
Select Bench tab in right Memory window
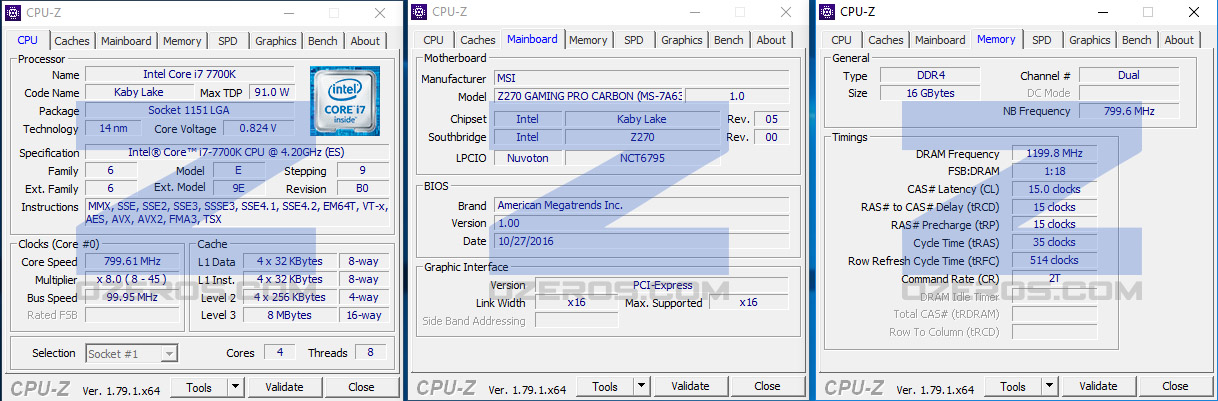coord(1136,40)
